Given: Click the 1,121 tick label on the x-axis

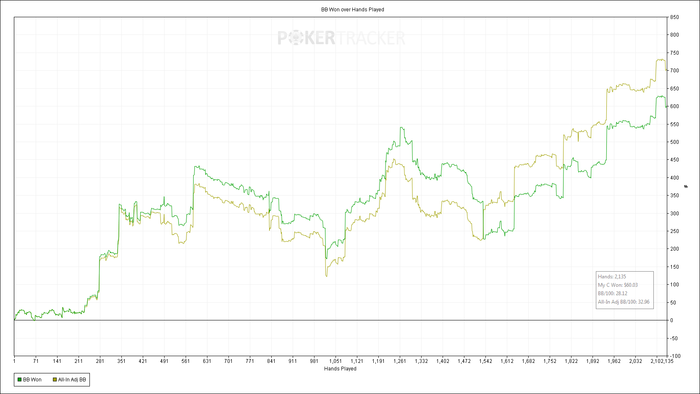Looking at the screenshot, I should coord(357,361).
